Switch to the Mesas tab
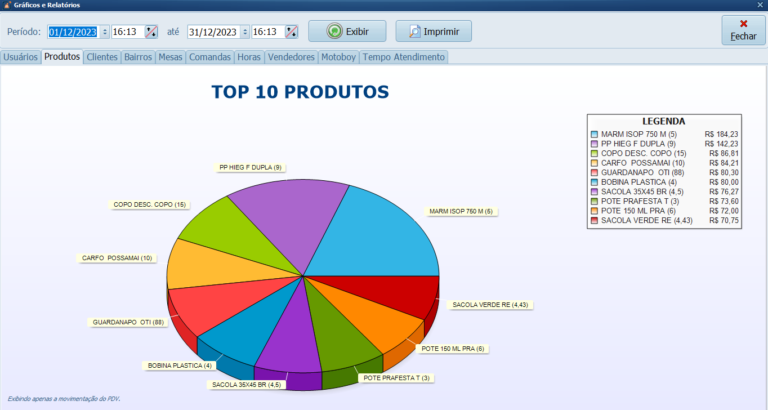 pos(170,57)
